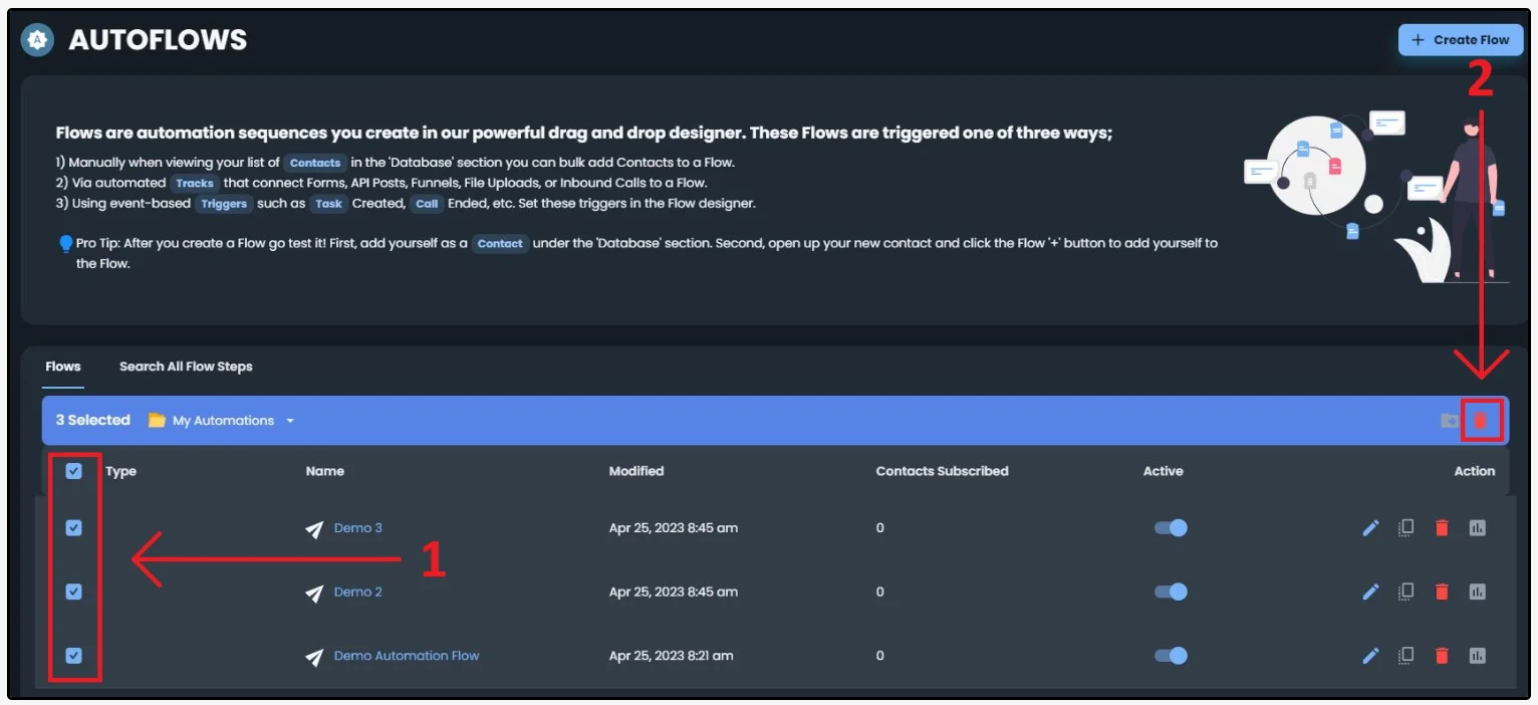This screenshot has height=705, width=1538.
Task: Uncheck the Demo Automation Flow row checkbox
Action: tap(74, 656)
